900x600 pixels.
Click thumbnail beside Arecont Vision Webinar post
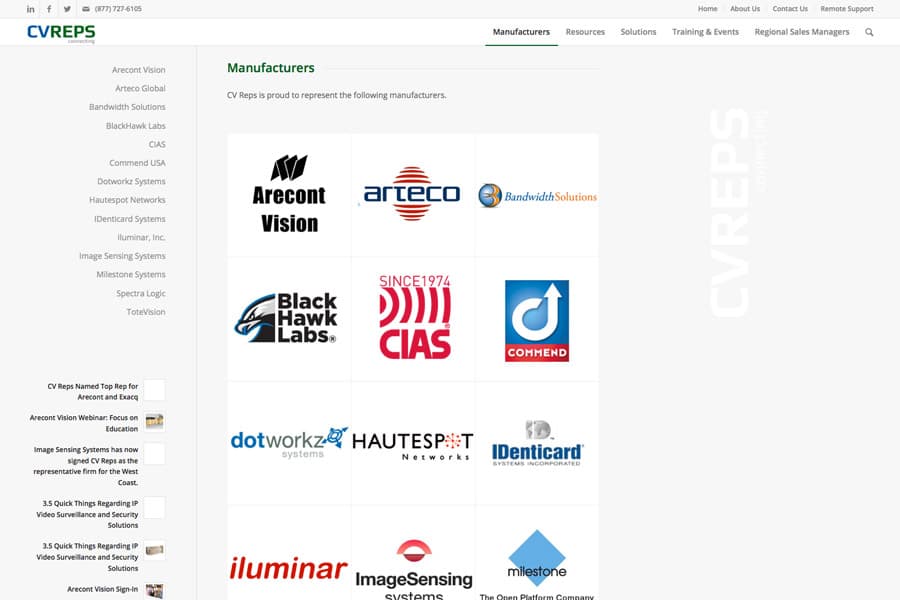(x=154, y=421)
